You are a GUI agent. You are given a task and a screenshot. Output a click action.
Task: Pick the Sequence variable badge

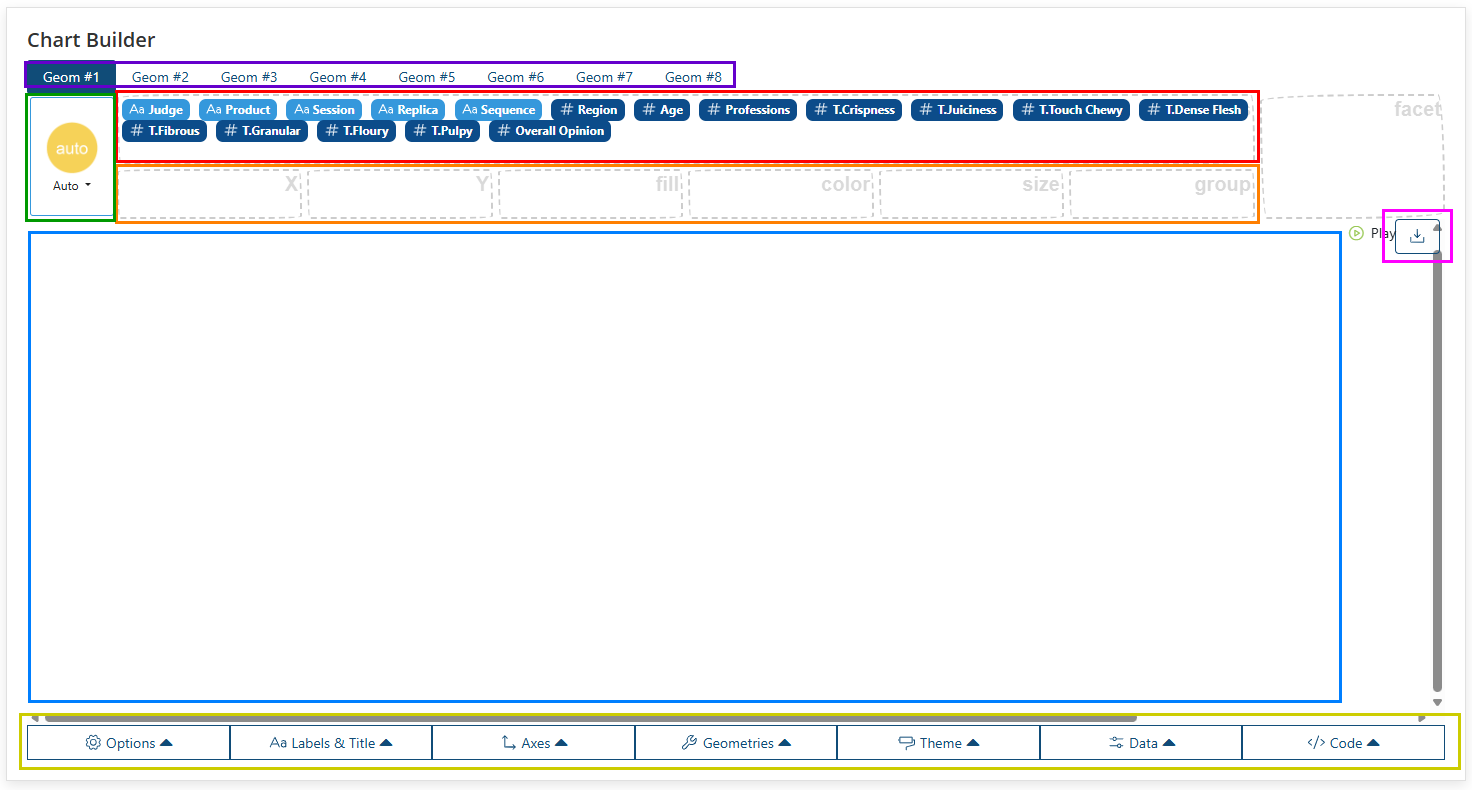pyautogui.click(x=498, y=110)
